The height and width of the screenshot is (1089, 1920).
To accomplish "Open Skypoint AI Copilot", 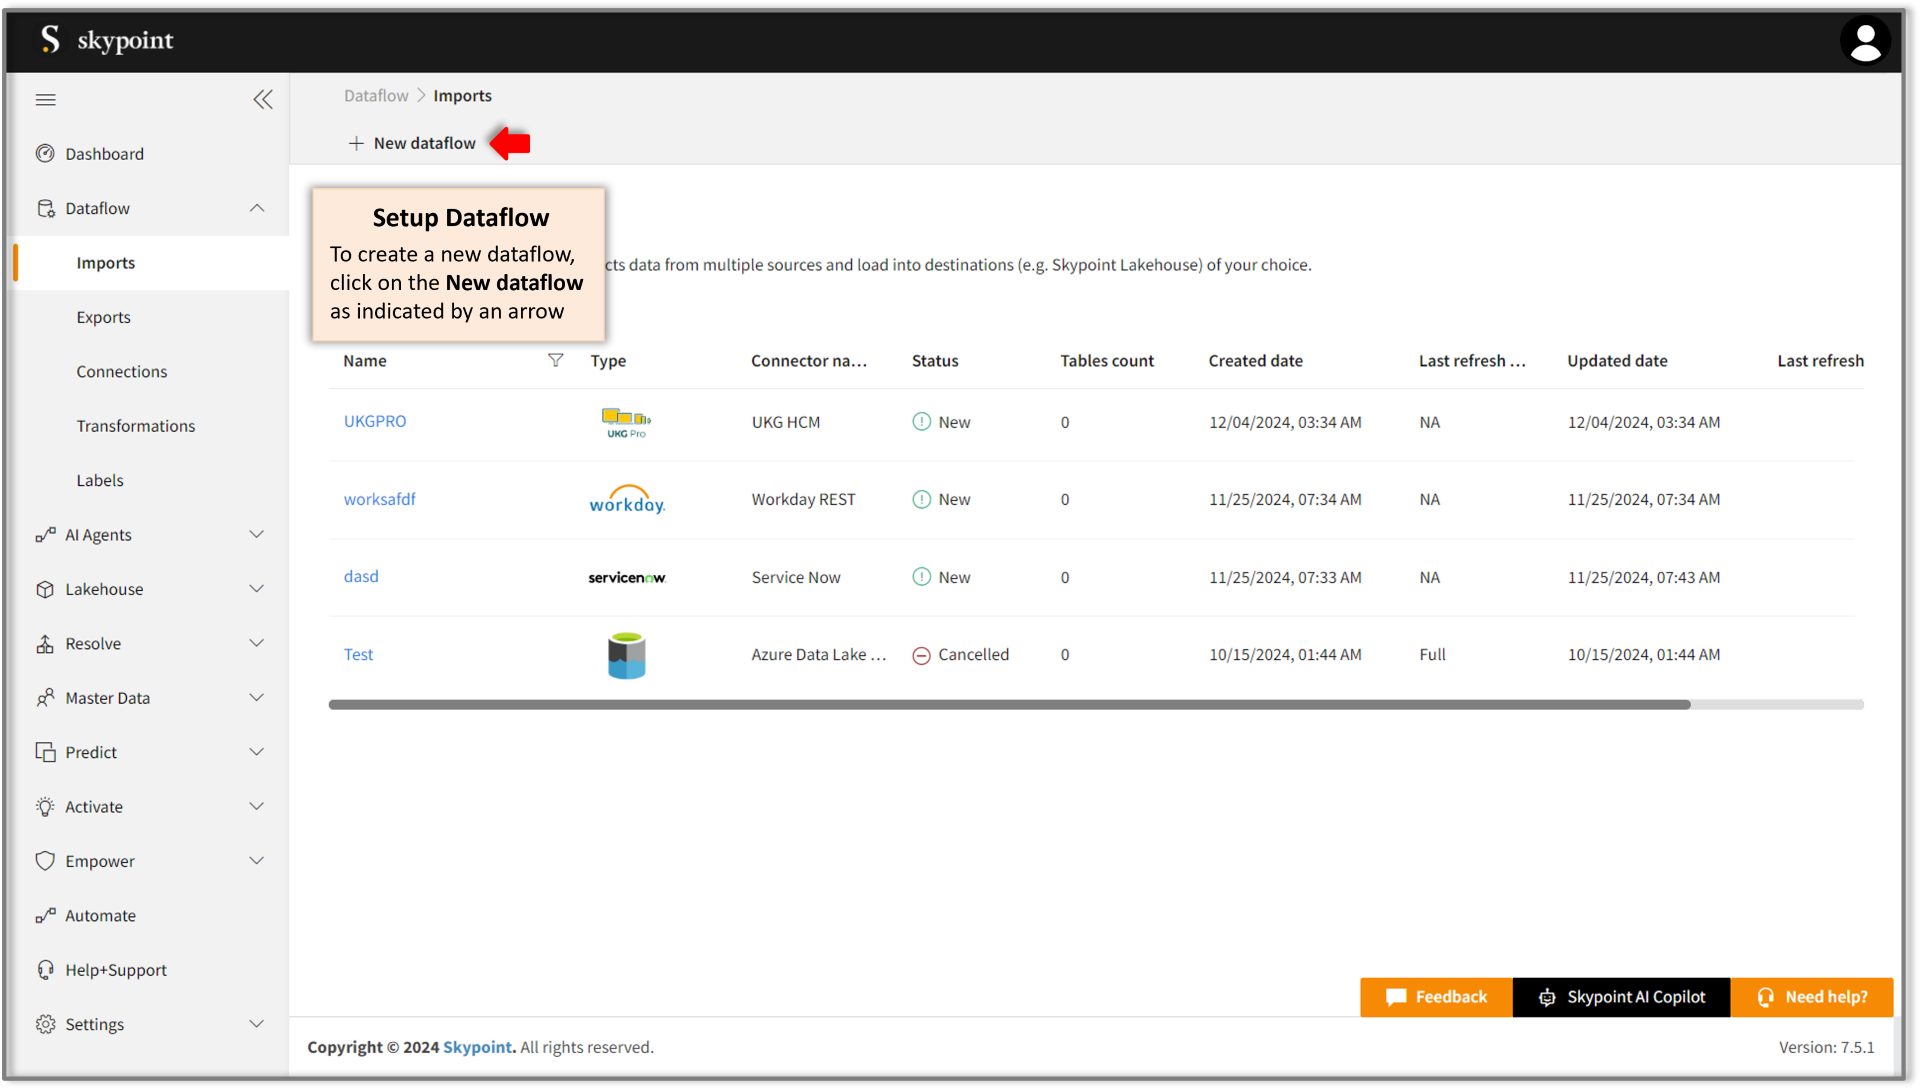I will coord(1621,997).
